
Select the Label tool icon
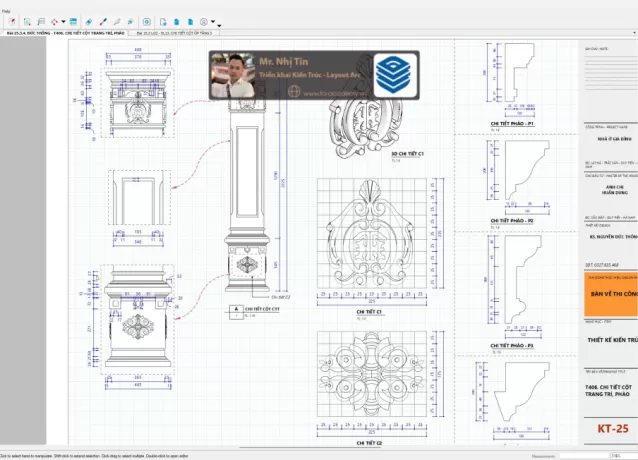[41, 22]
